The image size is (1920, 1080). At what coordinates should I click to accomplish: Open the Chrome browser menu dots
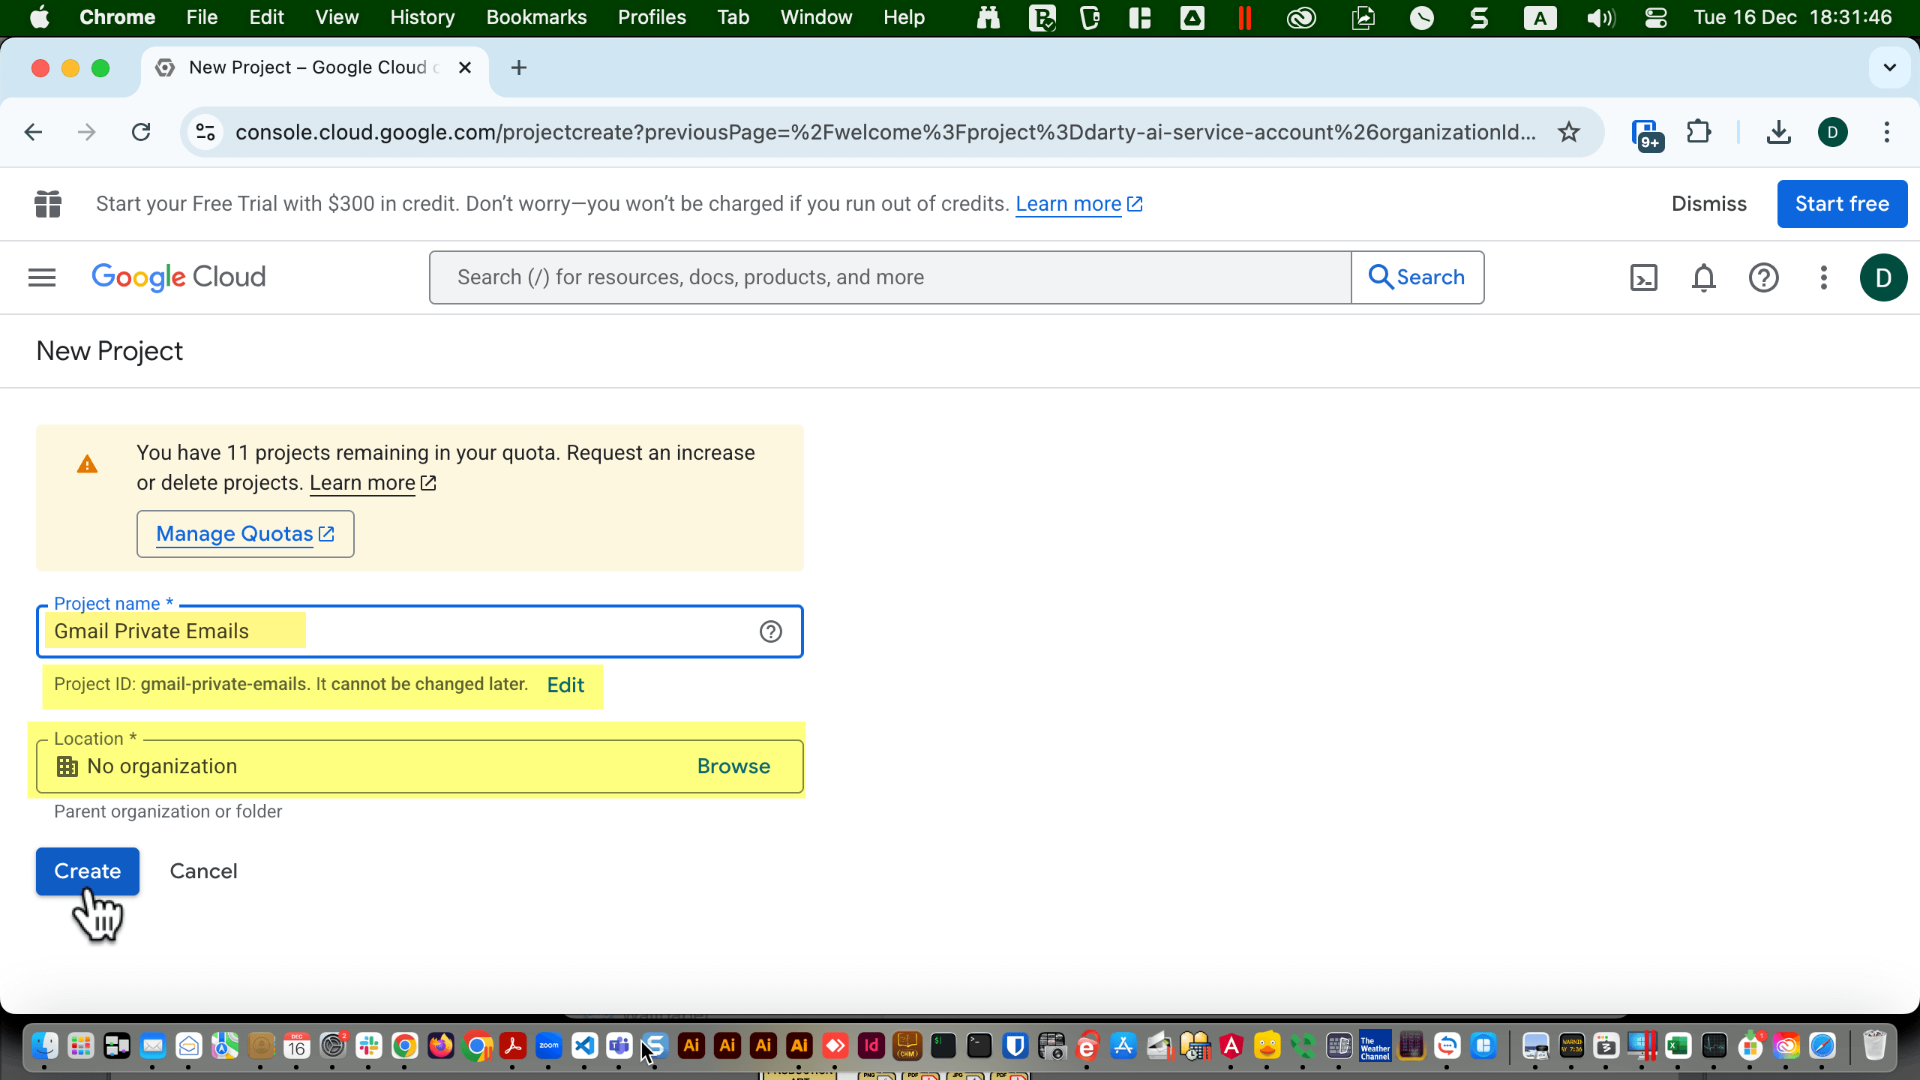[1888, 131]
